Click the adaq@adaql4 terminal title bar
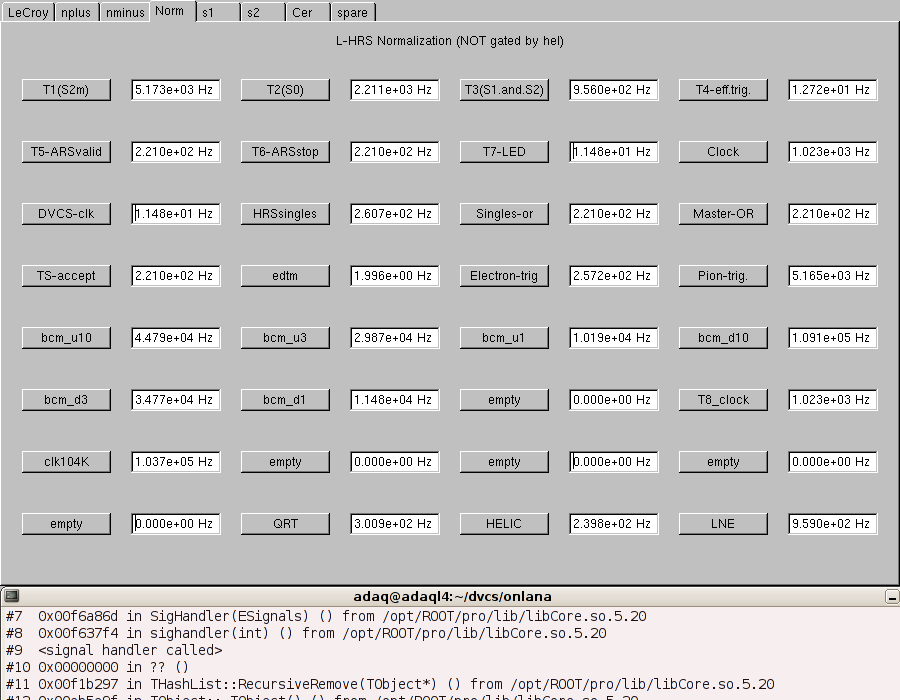This screenshot has height=700, width=900. [x=452, y=596]
